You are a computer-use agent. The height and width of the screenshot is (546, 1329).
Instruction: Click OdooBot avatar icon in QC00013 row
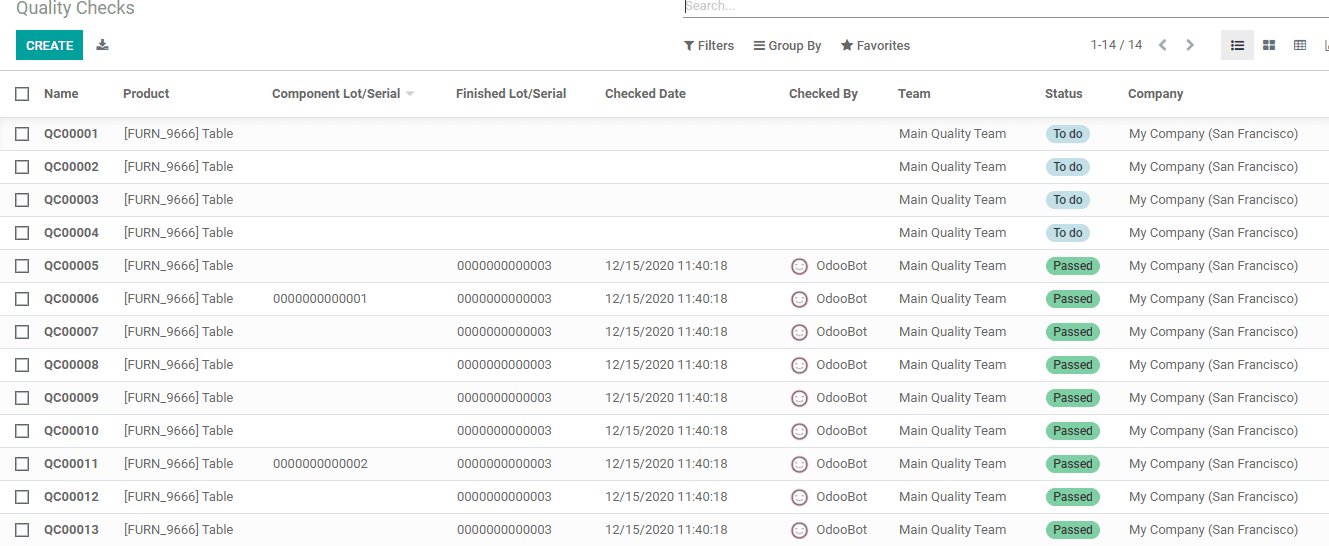[x=799, y=531]
